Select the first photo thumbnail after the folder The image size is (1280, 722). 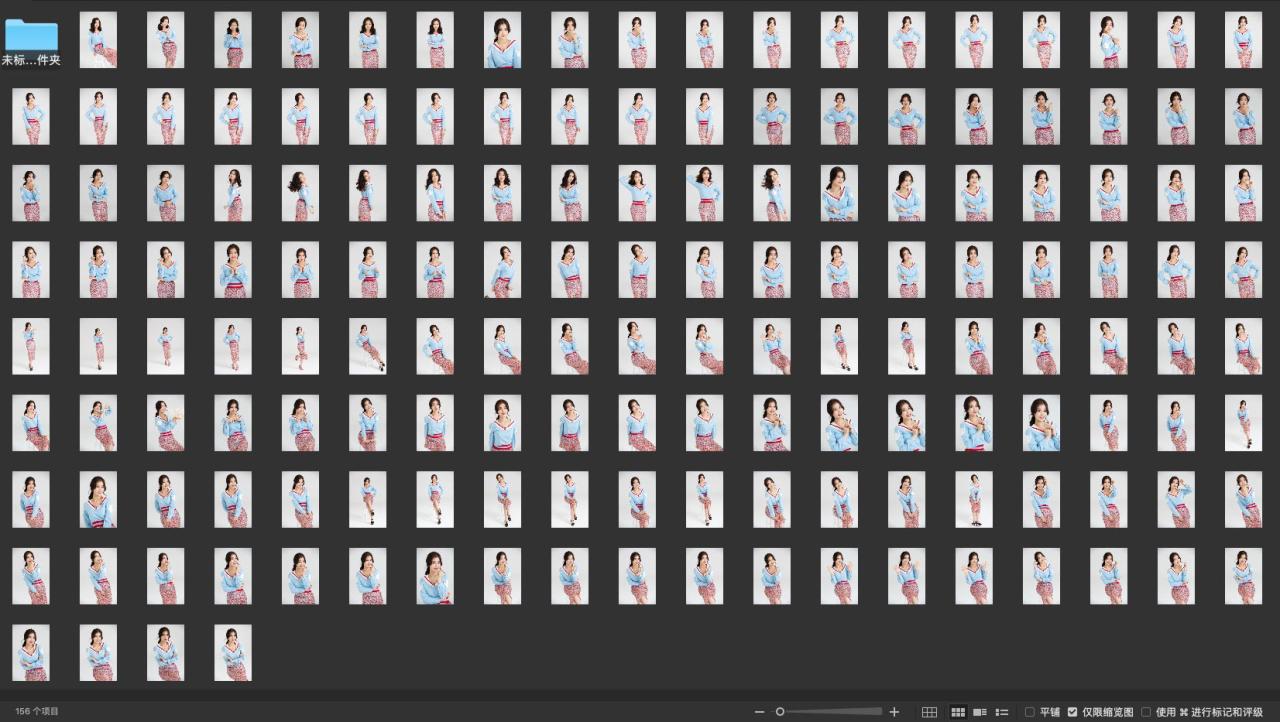(98, 40)
